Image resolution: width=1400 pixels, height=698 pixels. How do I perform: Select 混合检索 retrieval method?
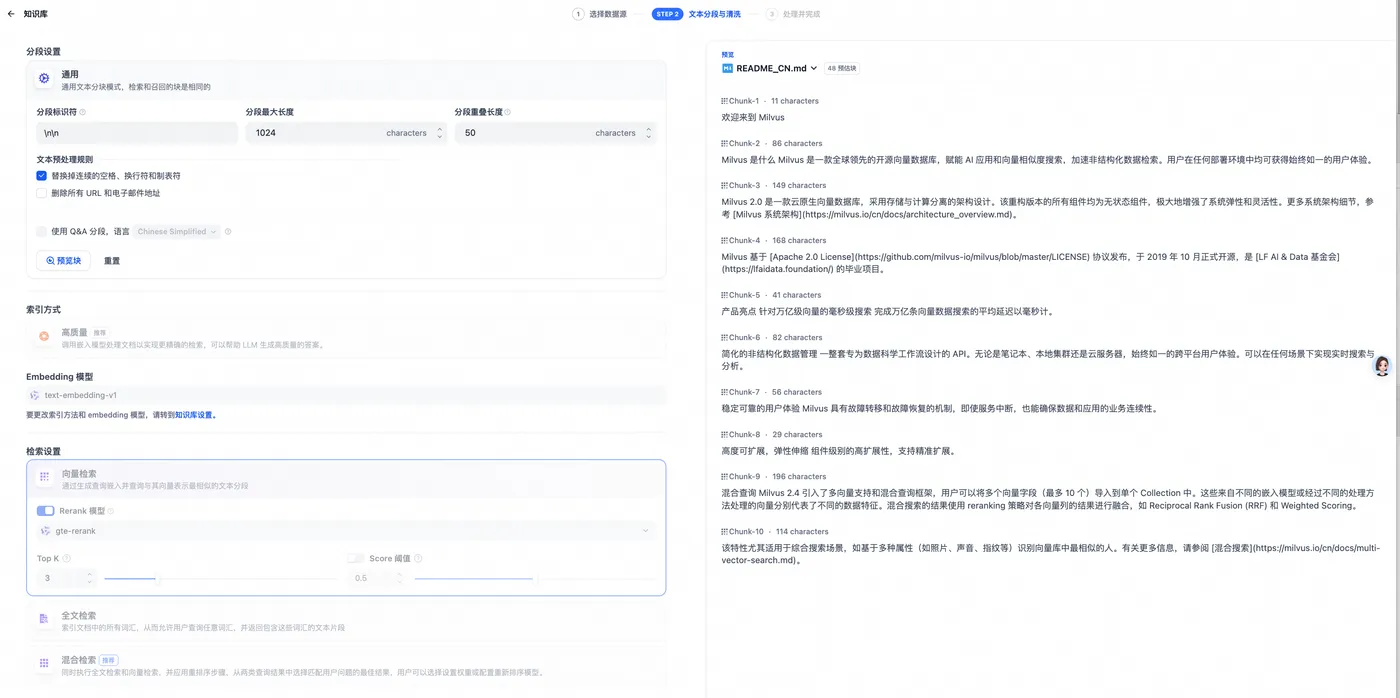pyautogui.click(x=346, y=665)
